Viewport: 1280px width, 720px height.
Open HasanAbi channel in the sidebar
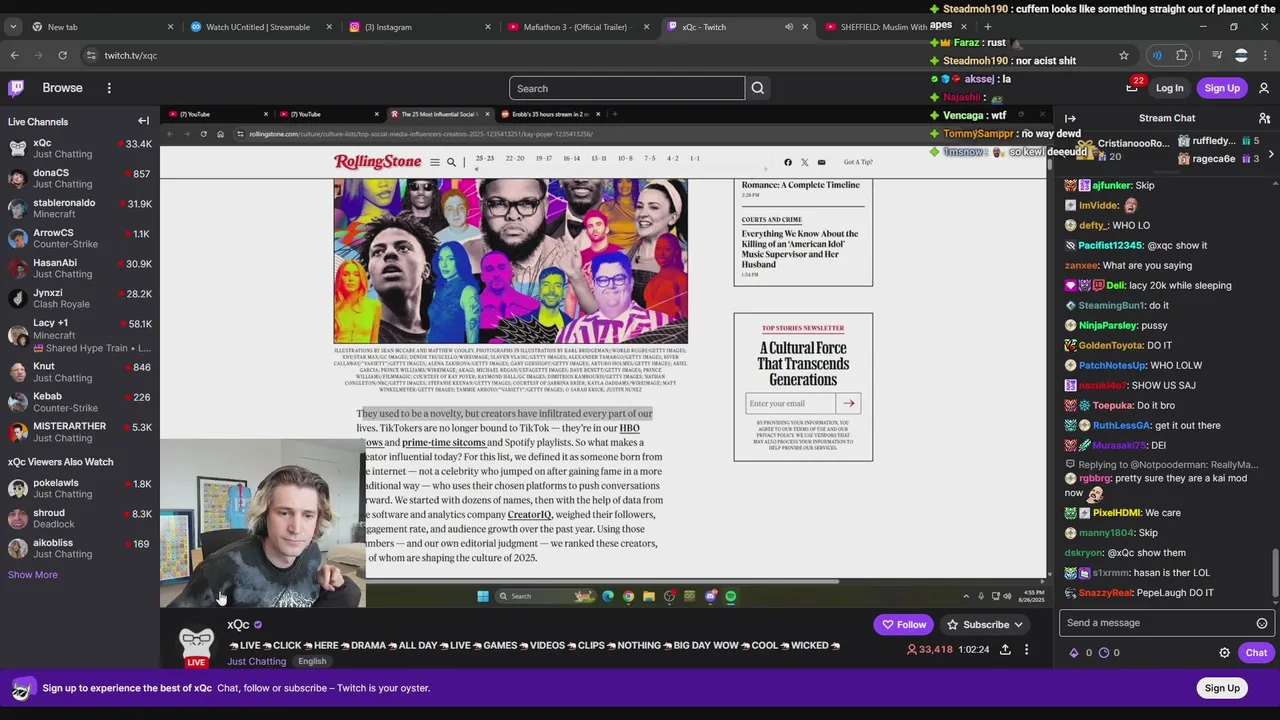(80, 268)
